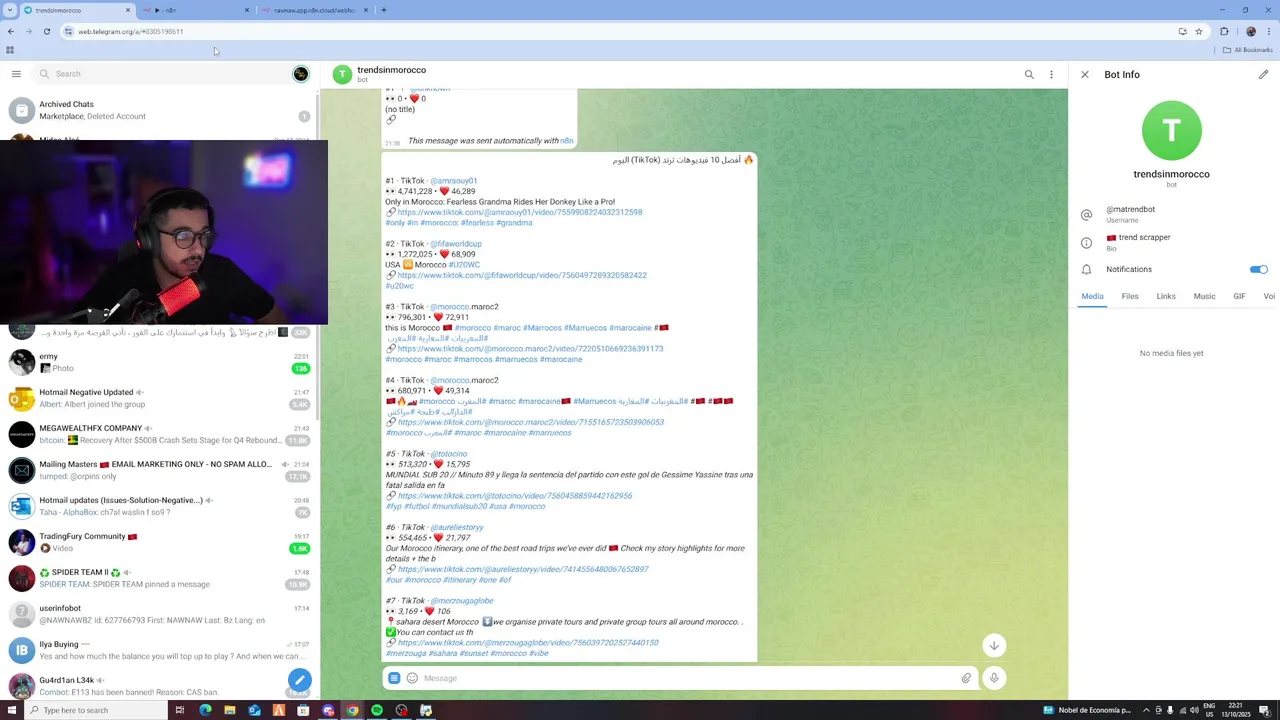Reload the Telegram page
The width and height of the screenshot is (1280, 720).
tap(46, 31)
